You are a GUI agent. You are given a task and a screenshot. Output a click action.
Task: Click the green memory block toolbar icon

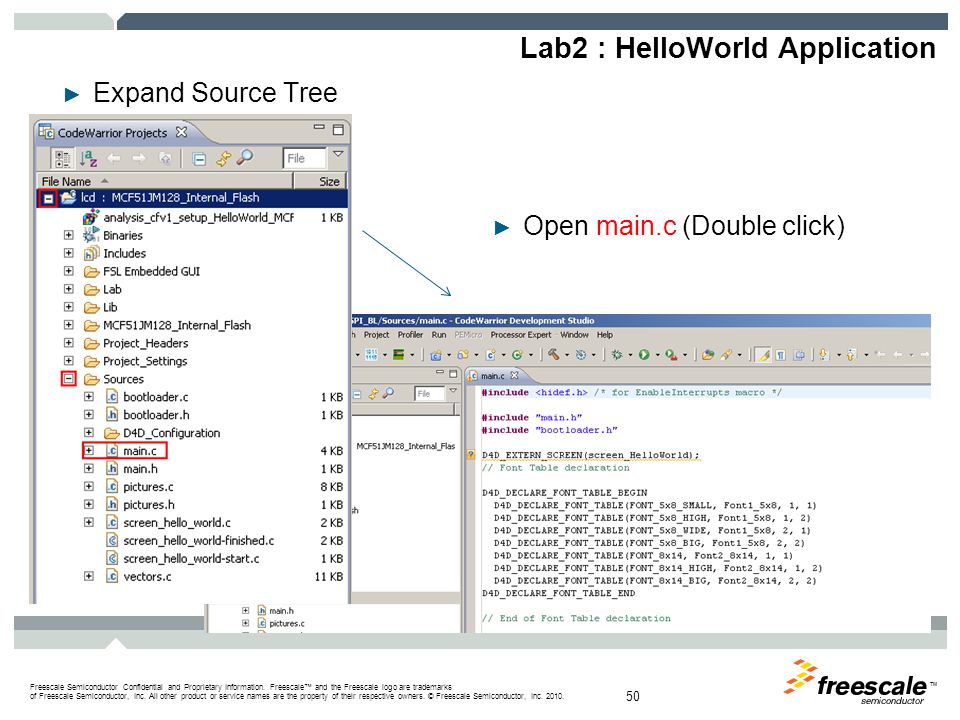point(399,354)
